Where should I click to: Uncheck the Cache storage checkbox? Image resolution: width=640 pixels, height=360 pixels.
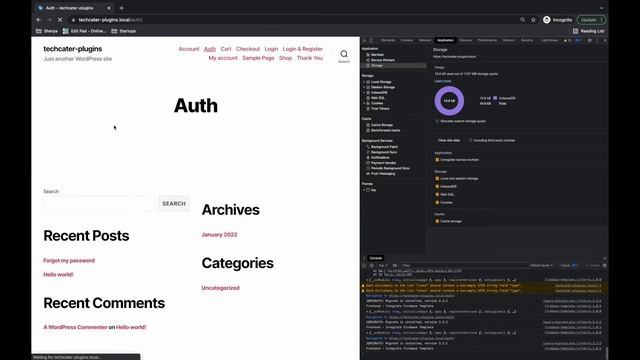pos(437,221)
